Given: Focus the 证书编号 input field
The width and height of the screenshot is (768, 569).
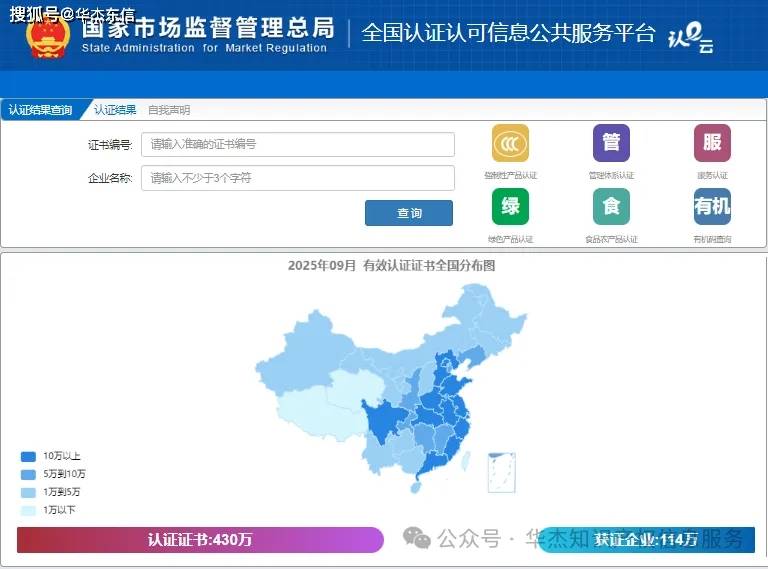Looking at the screenshot, I should point(297,145).
